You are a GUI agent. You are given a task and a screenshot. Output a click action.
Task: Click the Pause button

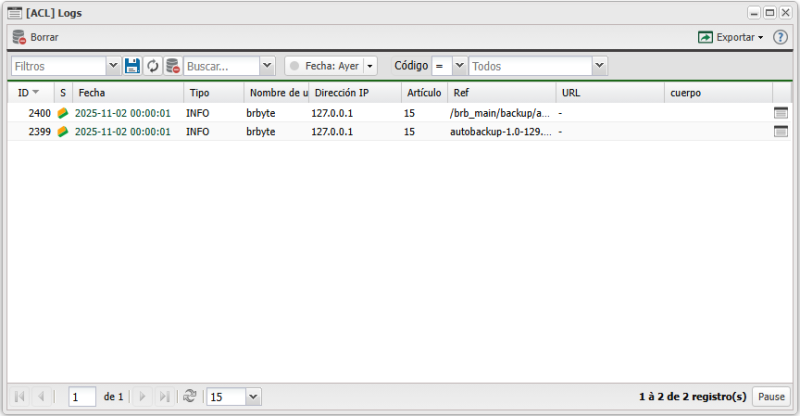771,397
